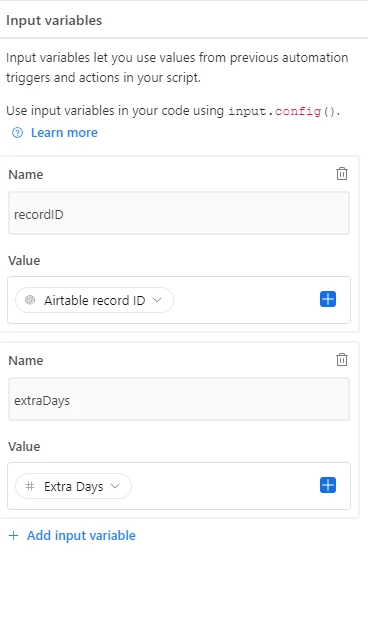Viewport: 368px width, 626px height.
Task: Delete the extraDays input variable
Action: (x=342, y=360)
